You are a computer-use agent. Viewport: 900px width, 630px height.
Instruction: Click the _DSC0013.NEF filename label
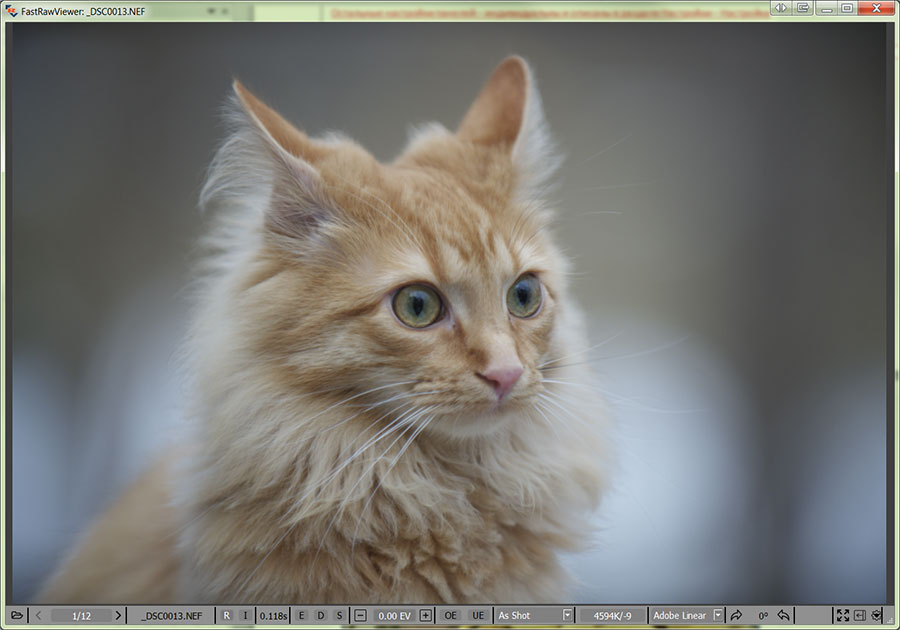(x=172, y=615)
